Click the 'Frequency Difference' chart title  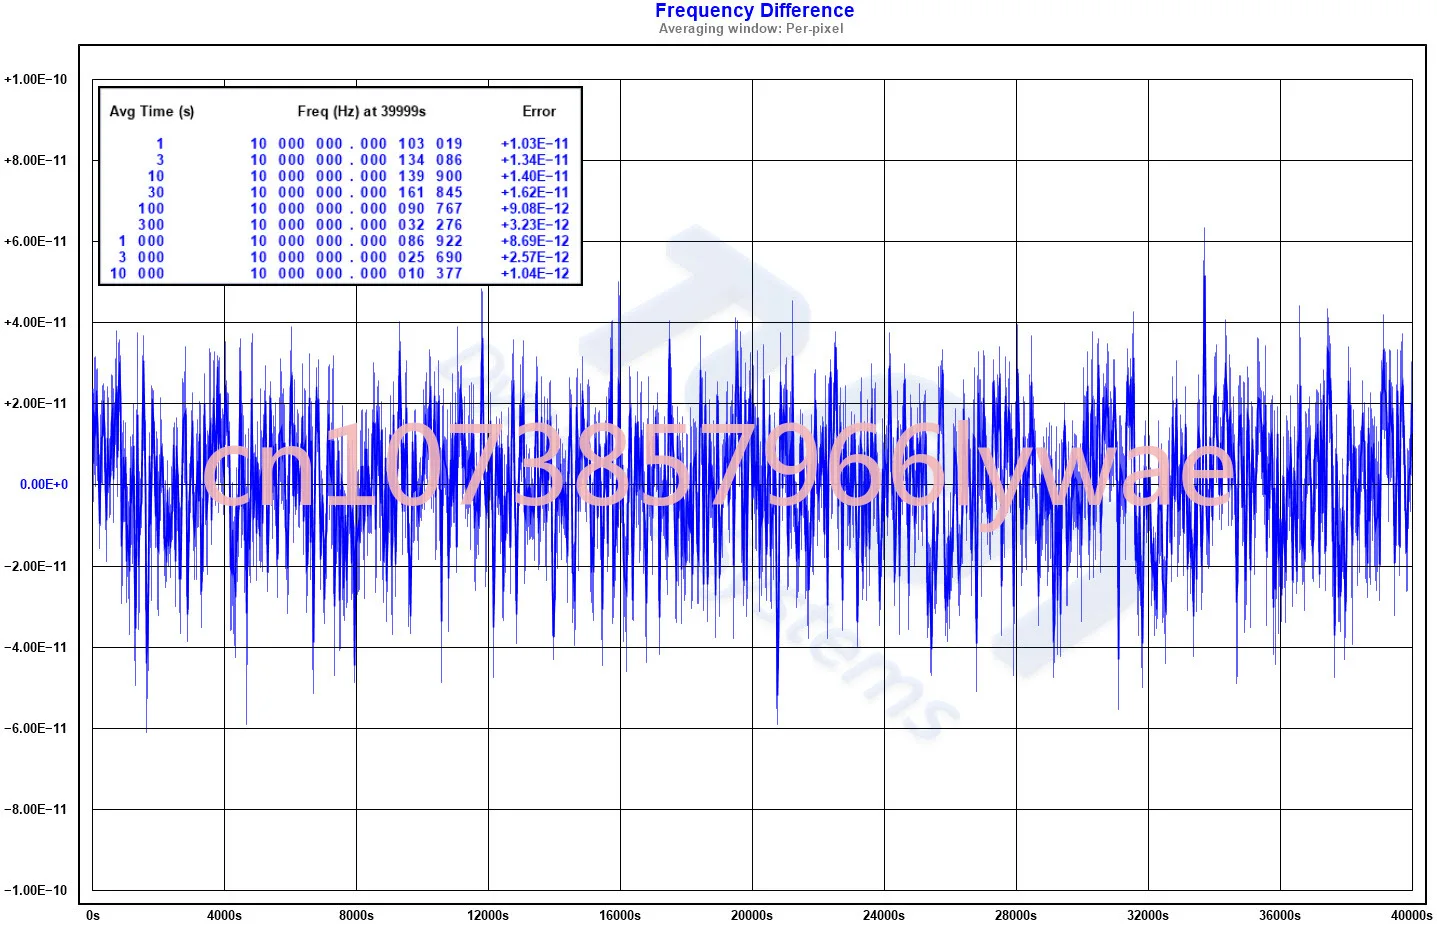(x=754, y=11)
